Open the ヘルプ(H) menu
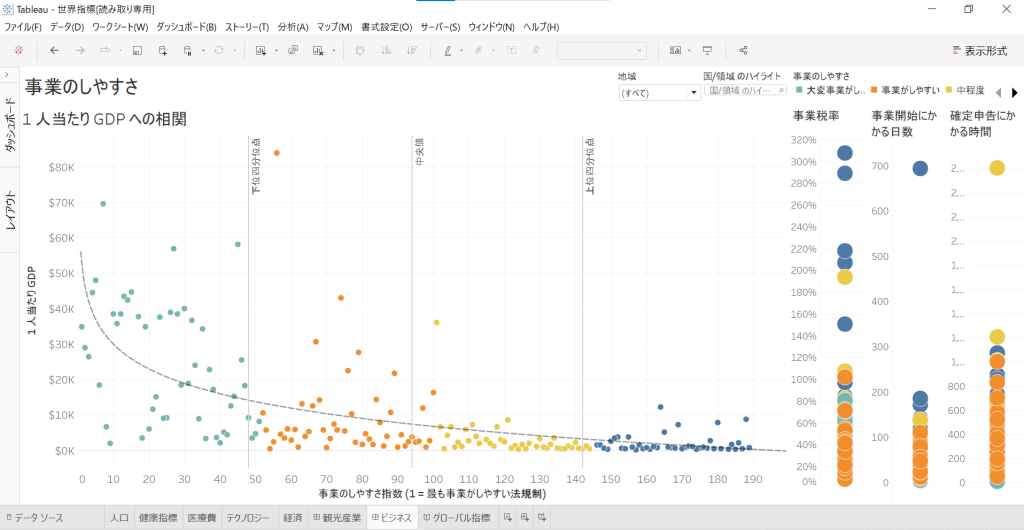1024x530 pixels. tap(541, 27)
